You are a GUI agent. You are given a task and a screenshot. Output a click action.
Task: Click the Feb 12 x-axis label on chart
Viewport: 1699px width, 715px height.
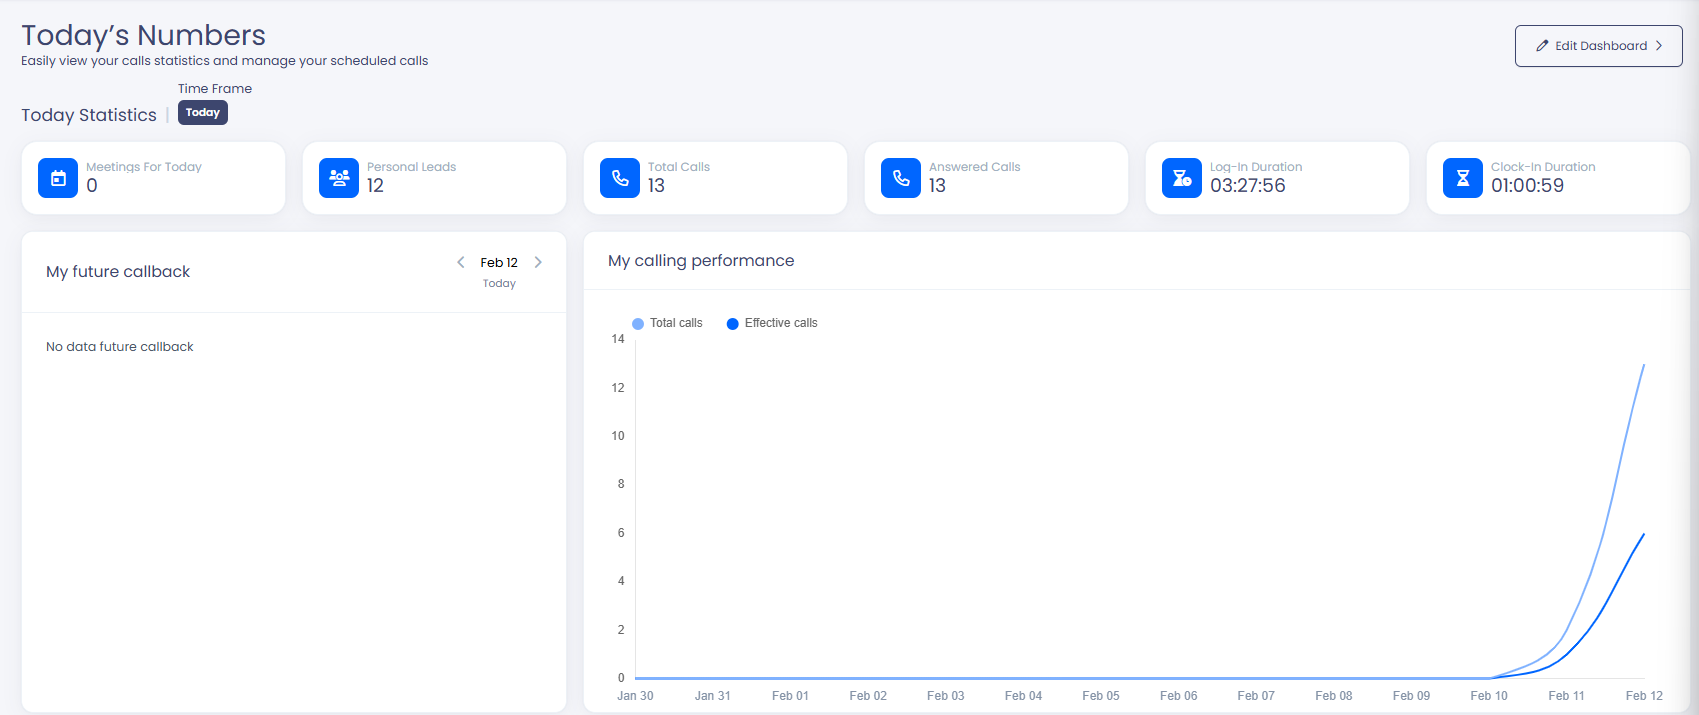coord(1644,696)
